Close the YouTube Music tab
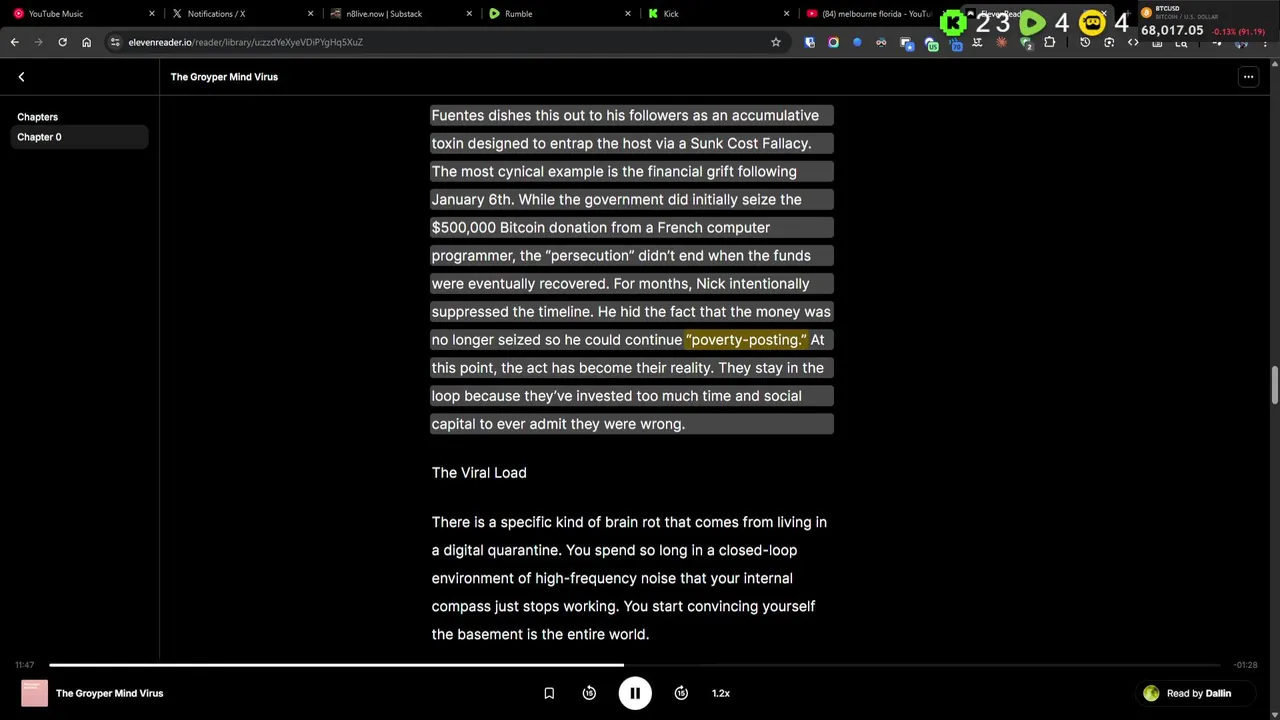 click(152, 14)
